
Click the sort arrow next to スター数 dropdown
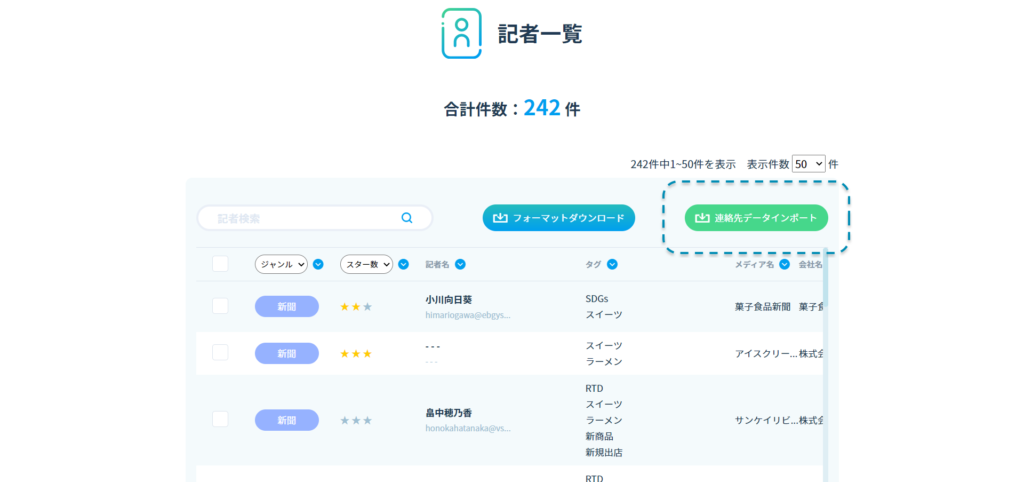(403, 265)
